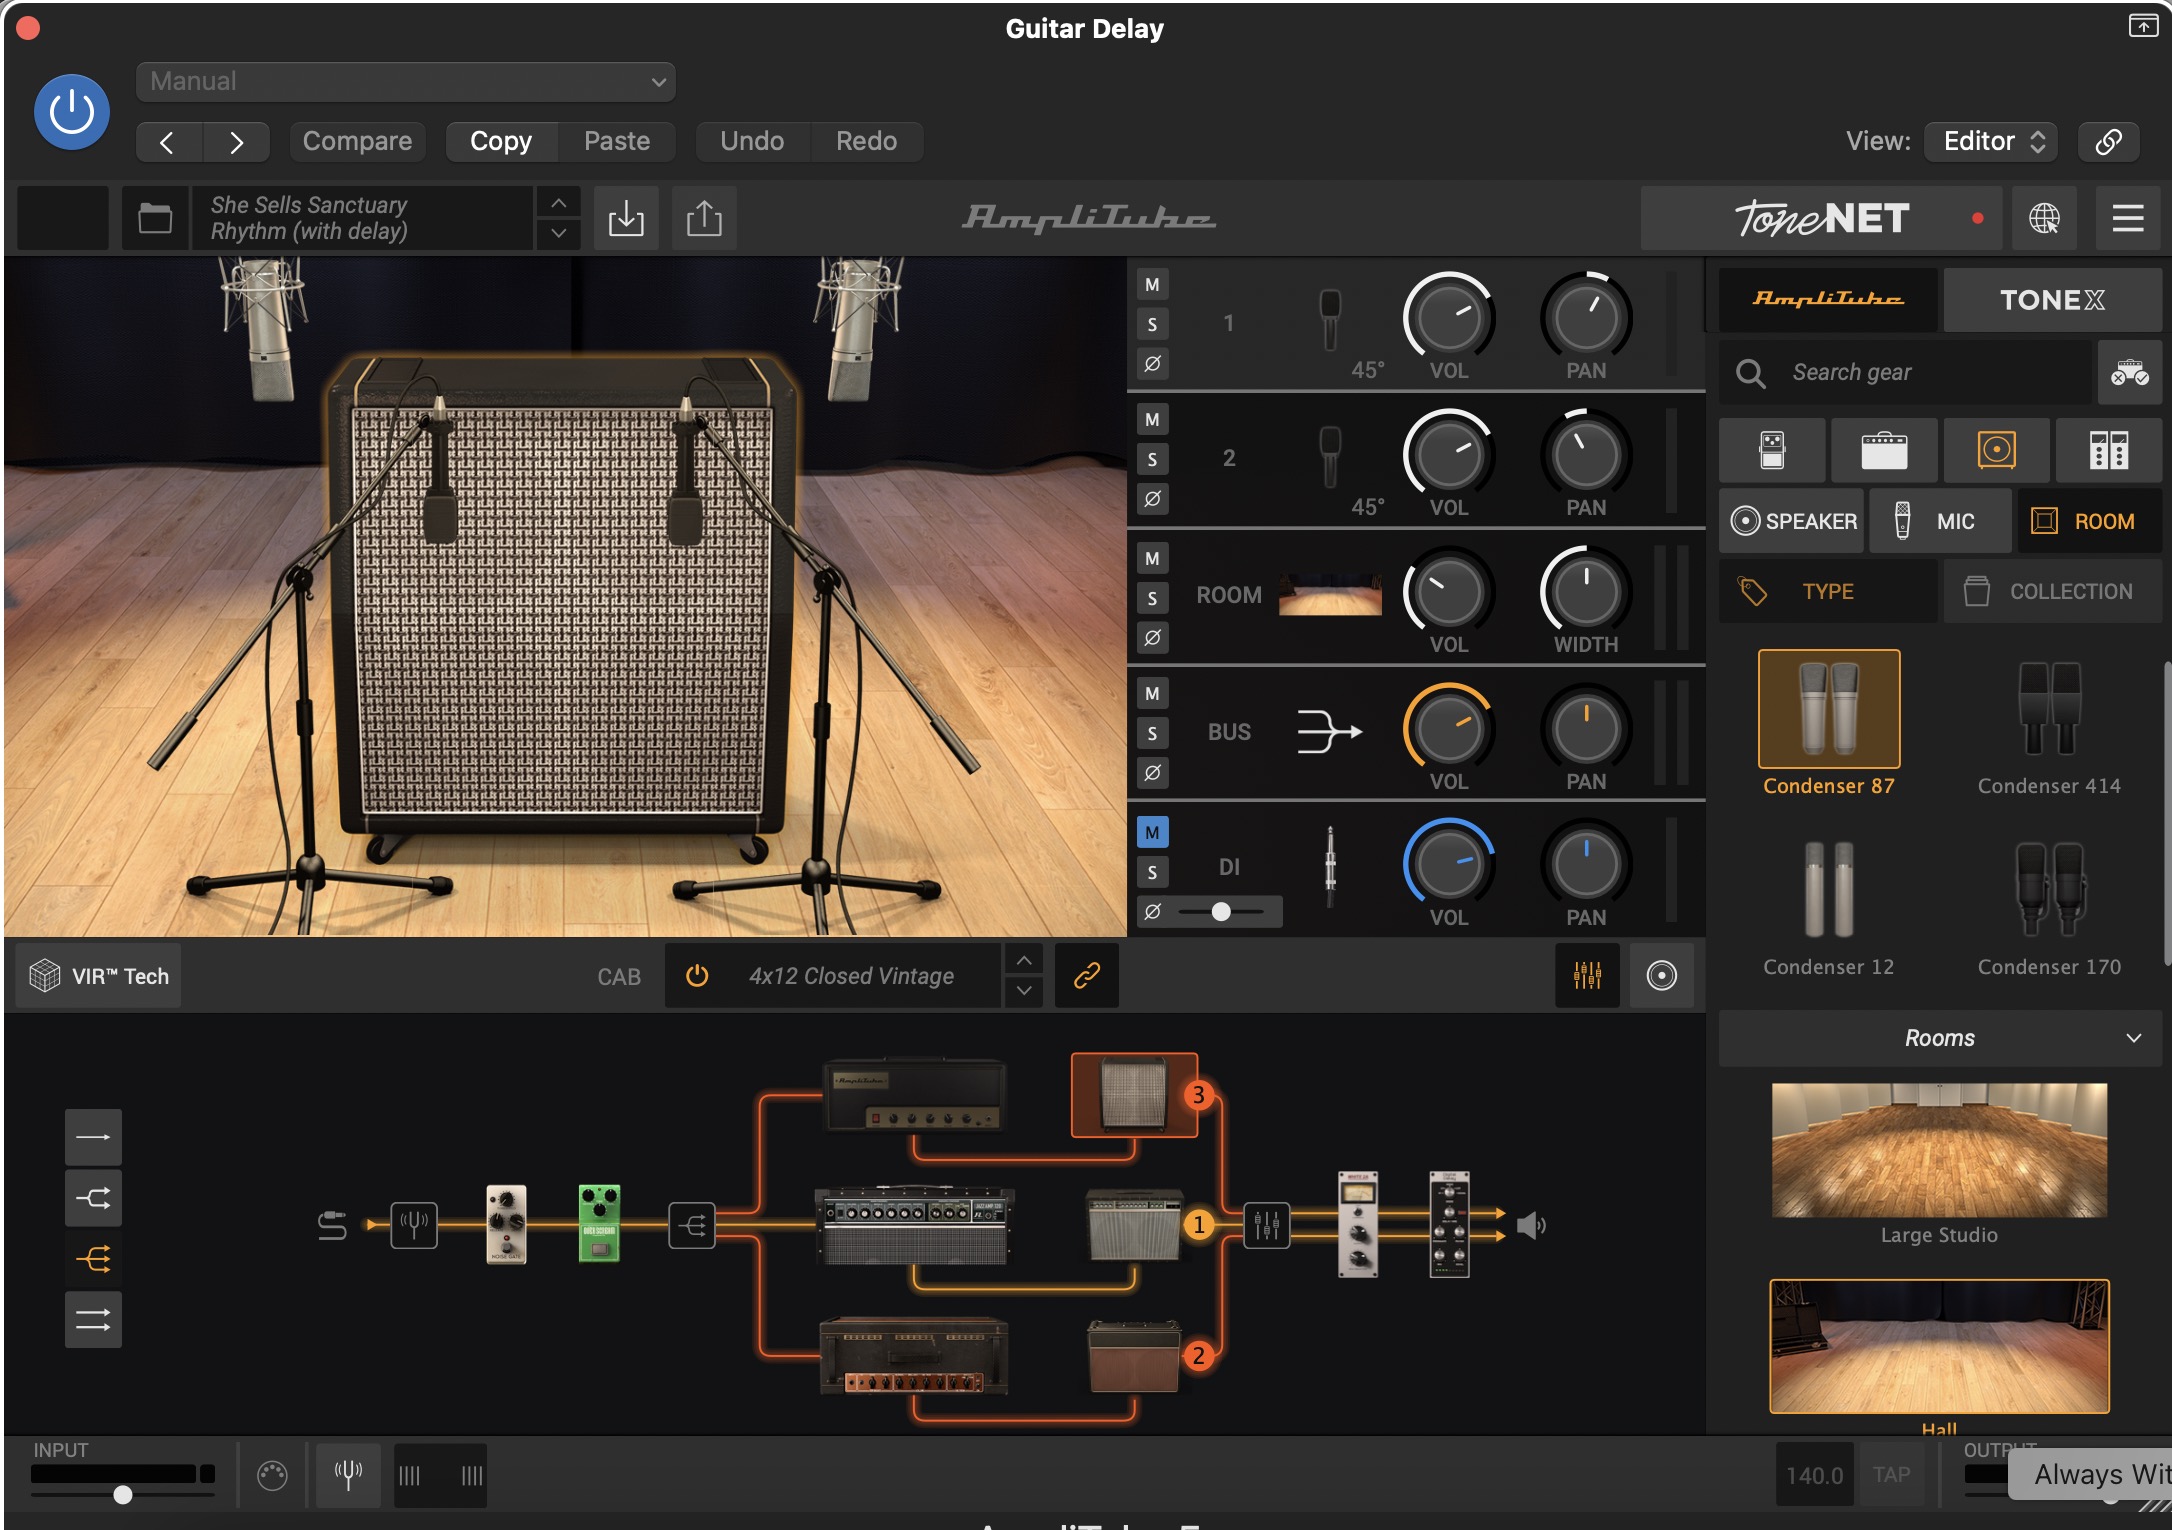Select the dual parallel routing icon
2172x1530 pixels.
[93, 1320]
